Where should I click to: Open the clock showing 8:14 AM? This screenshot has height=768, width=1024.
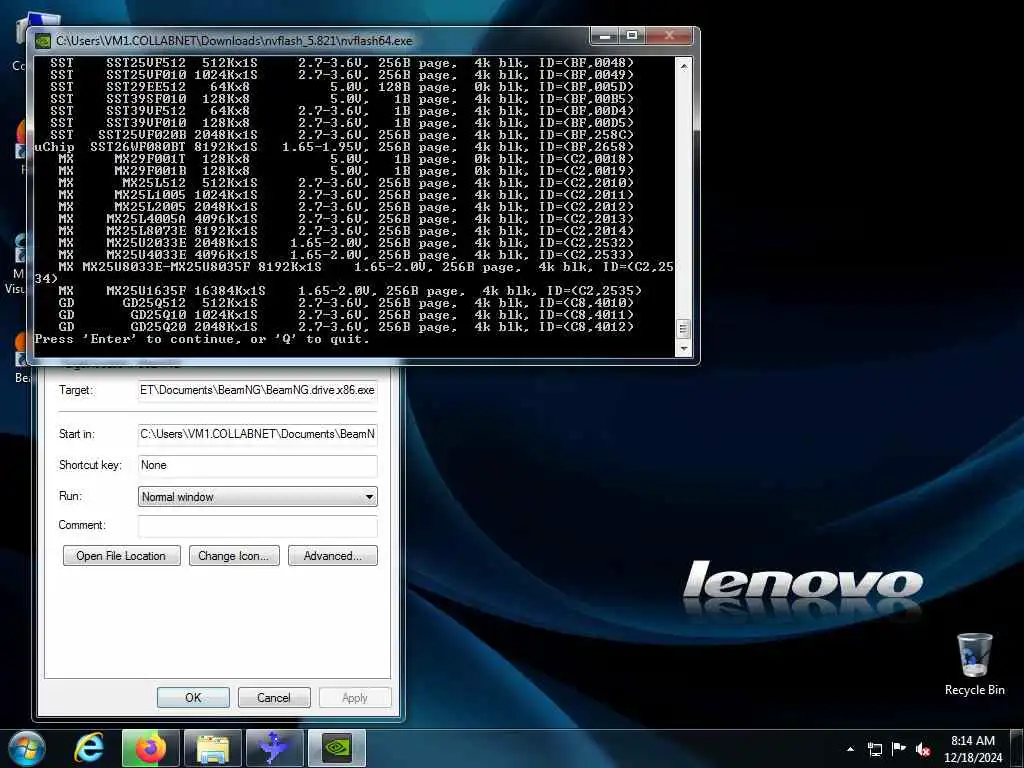pos(972,741)
